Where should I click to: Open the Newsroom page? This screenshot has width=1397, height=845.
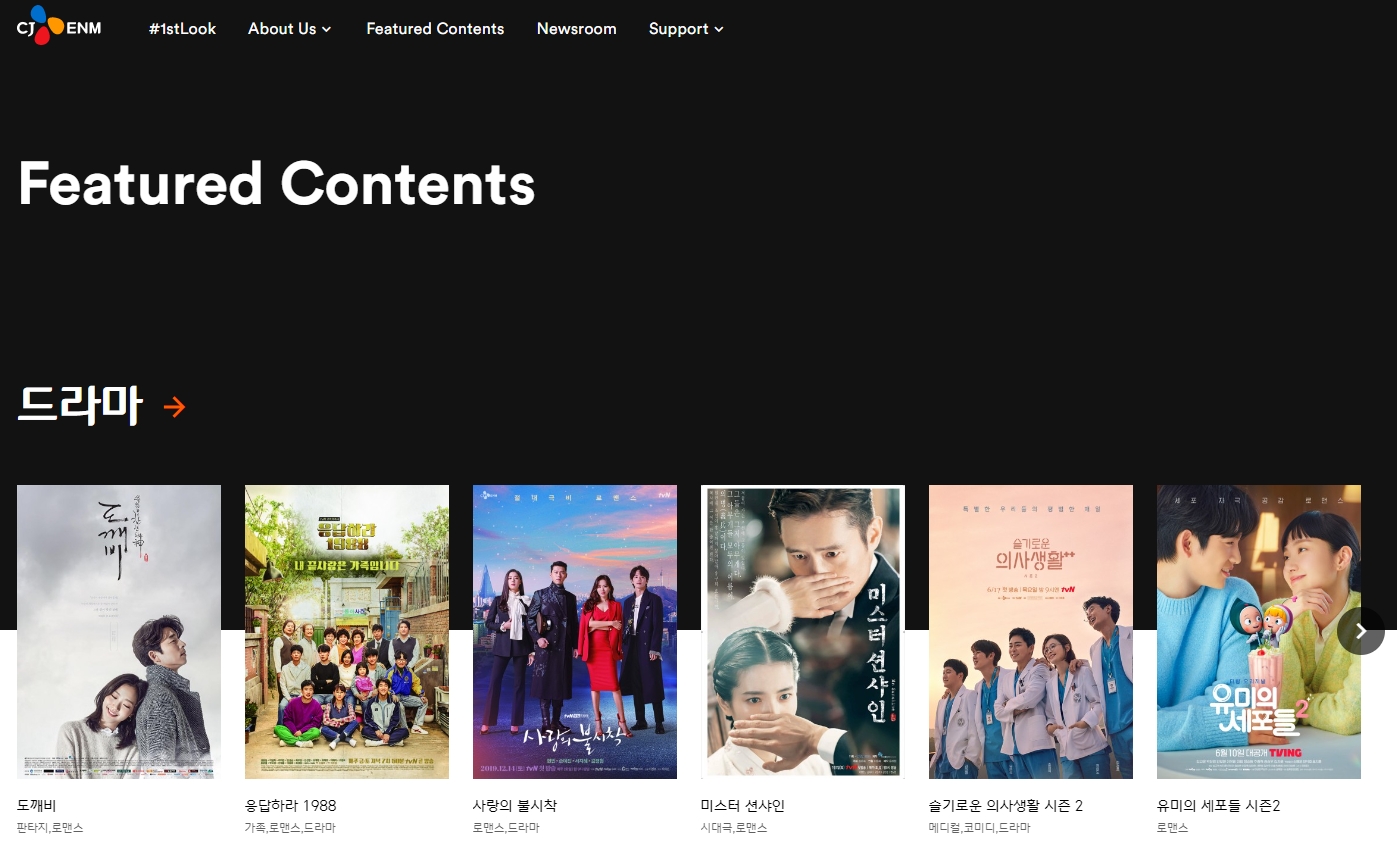click(576, 29)
